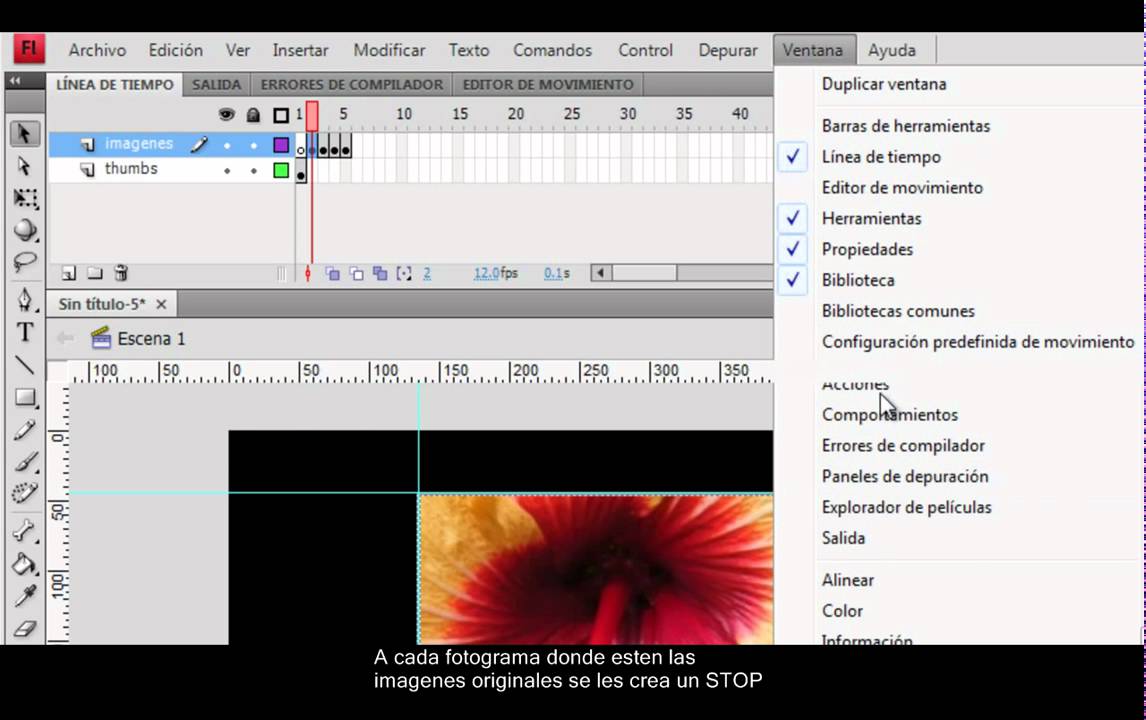The width and height of the screenshot is (1146, 720).
Task: Click modify onion markers icon
Action: pos(404,273)
